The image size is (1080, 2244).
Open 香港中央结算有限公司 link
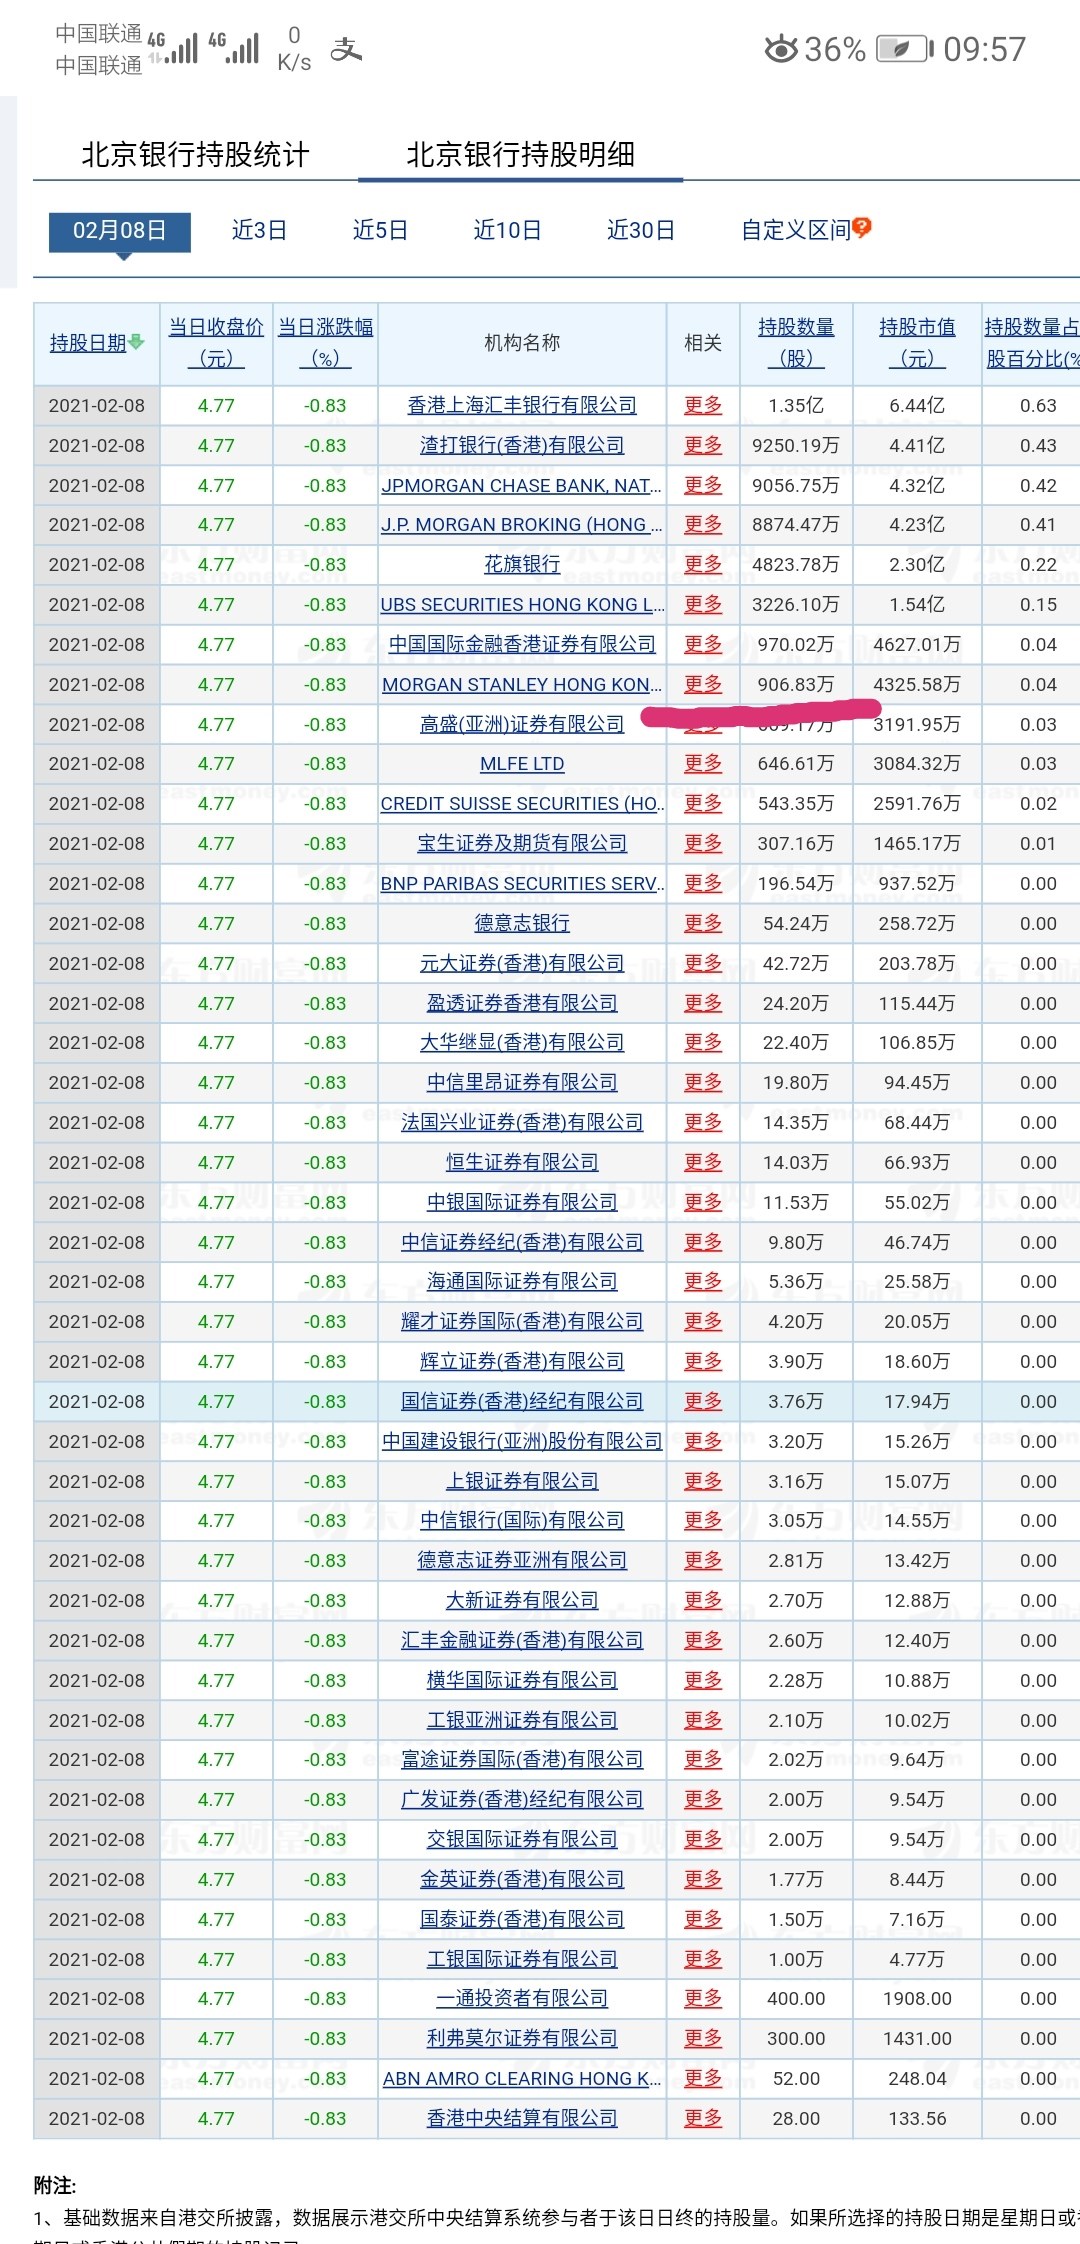click(x=522, y=2119)
